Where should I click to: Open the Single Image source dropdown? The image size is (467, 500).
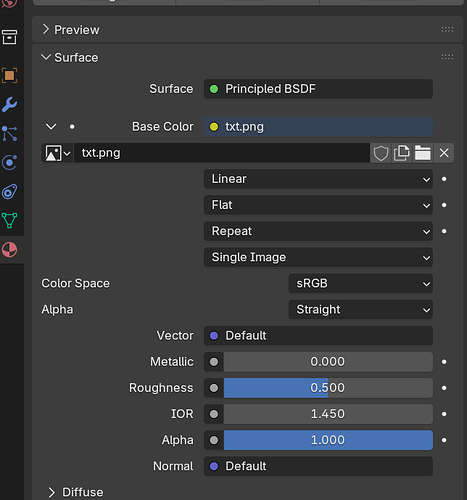[x=318, y=257]
